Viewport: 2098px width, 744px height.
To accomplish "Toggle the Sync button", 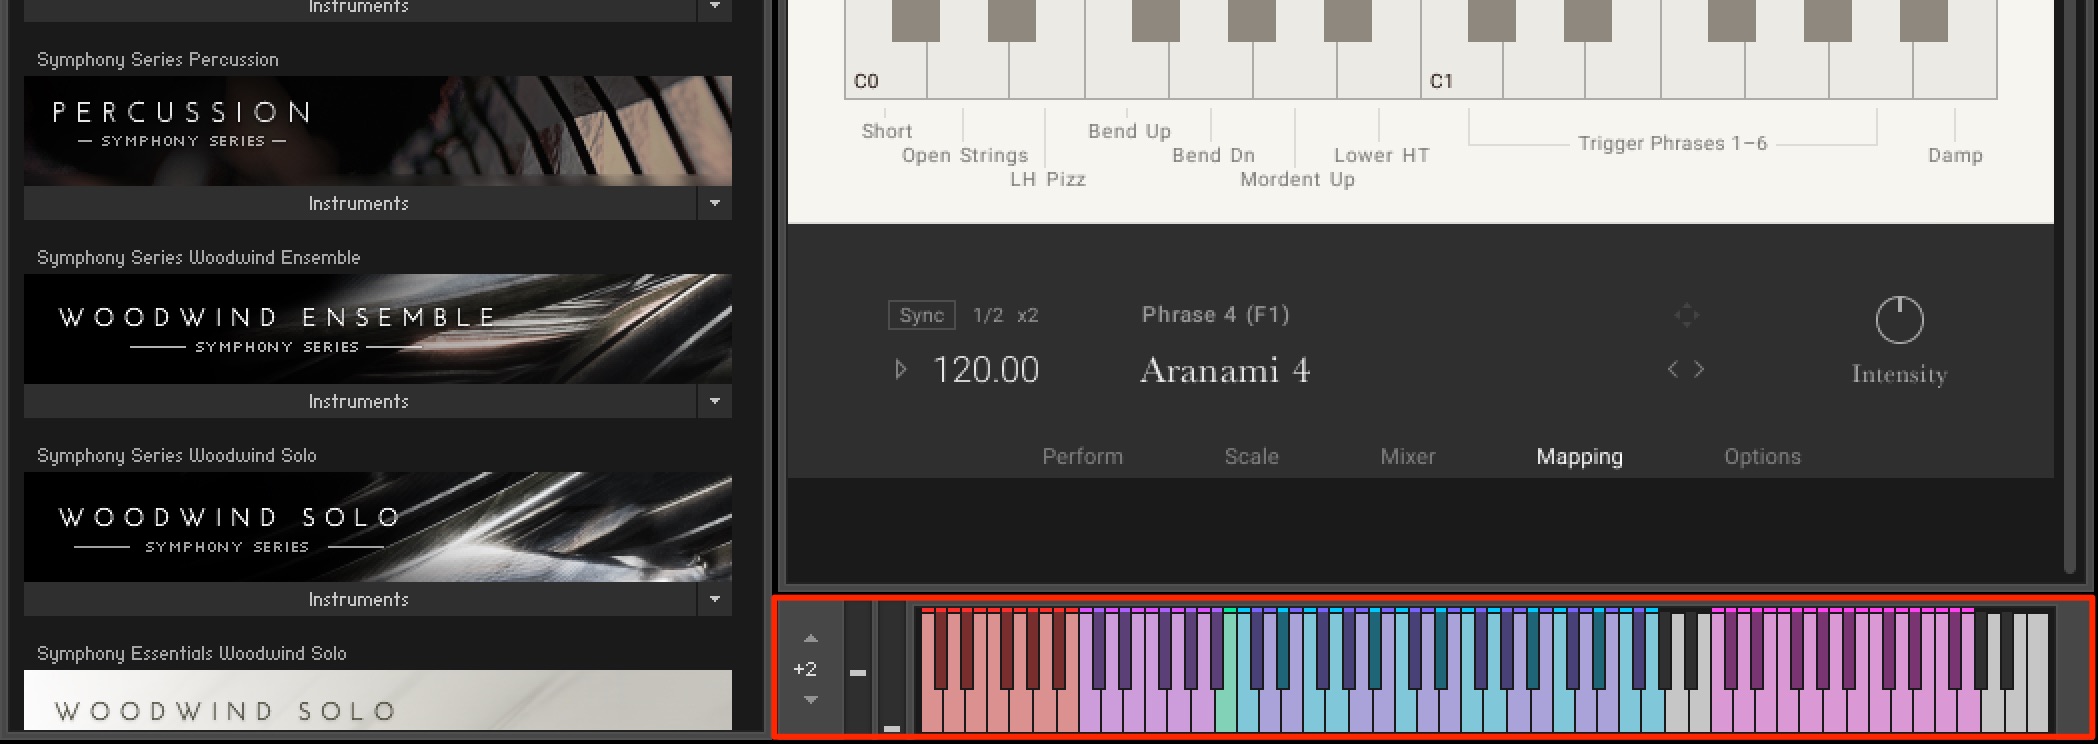I will click(x=921, y=315).
